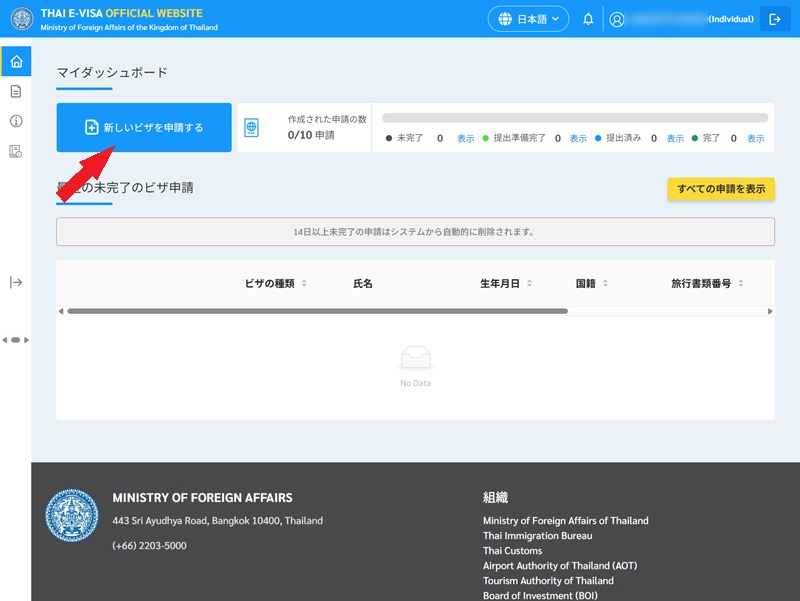Screen dimensions: 800x601
Task: Open notifications bell icon
Action: [588, 19]
